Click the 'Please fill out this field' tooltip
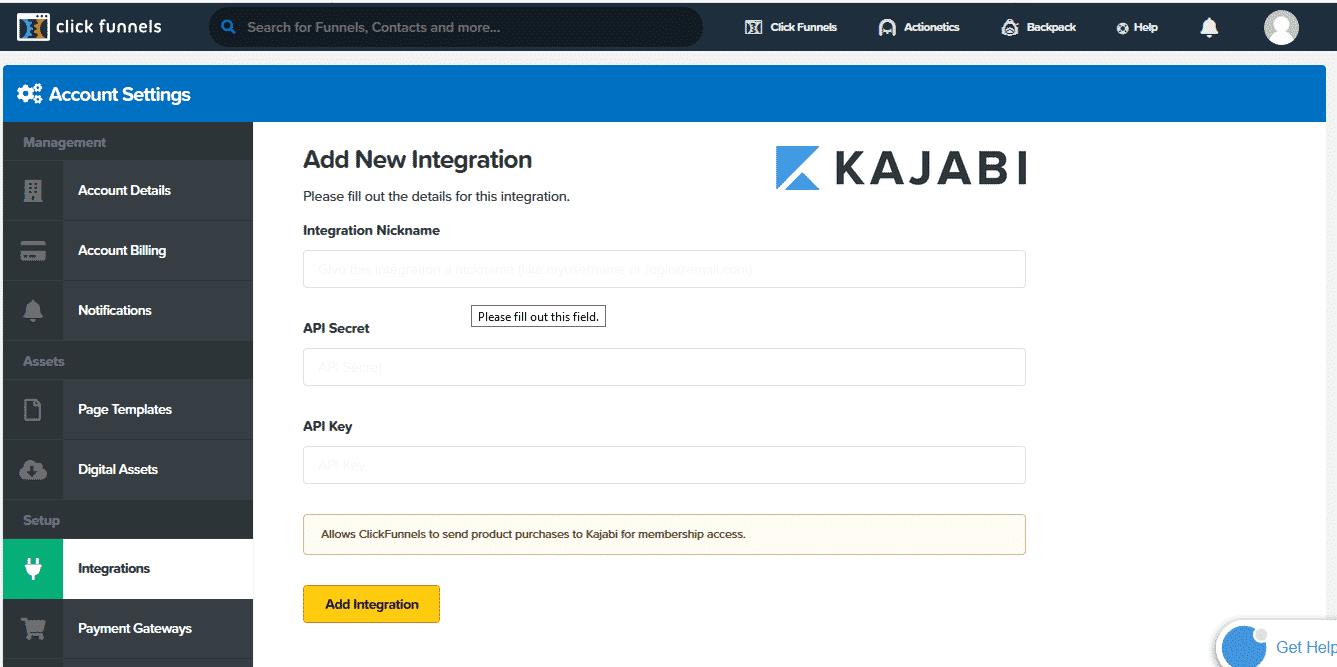Screen dimensions: 1337x667 coord(538,316)
